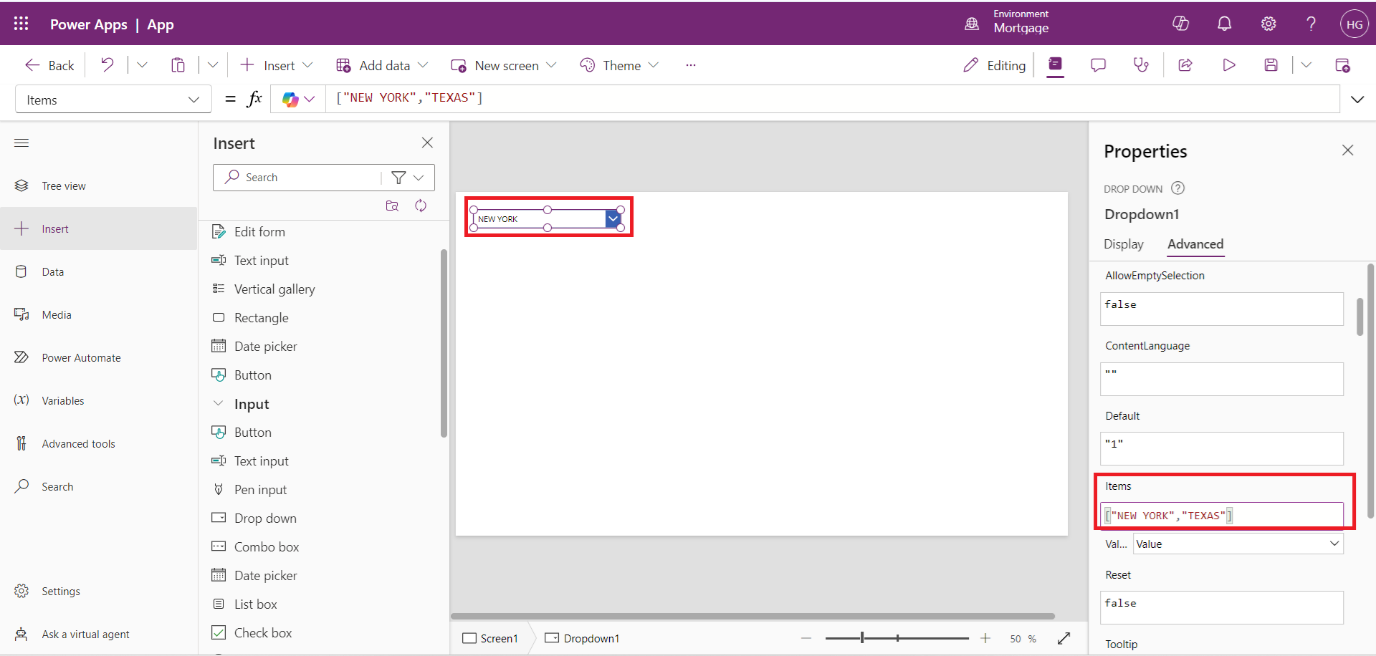Click the Share icon in toolbar

[x=1185, y=65]
